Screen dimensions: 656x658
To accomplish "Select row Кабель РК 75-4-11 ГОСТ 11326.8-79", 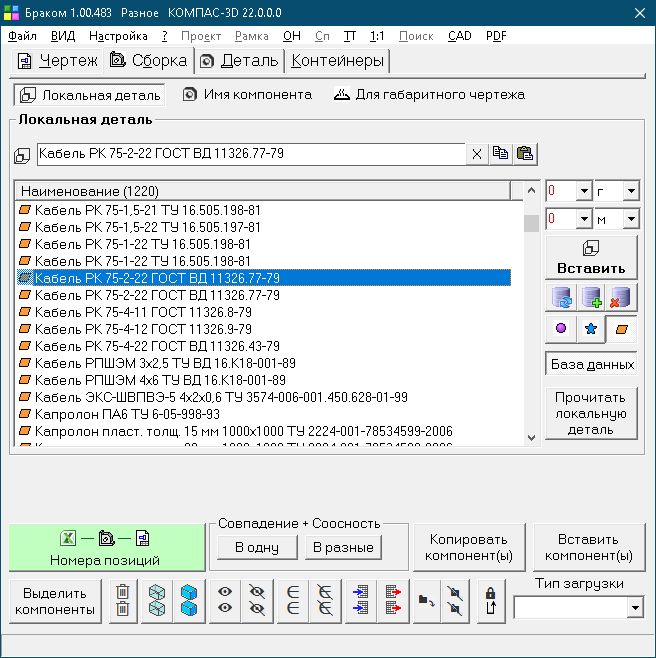I will 264,312.
